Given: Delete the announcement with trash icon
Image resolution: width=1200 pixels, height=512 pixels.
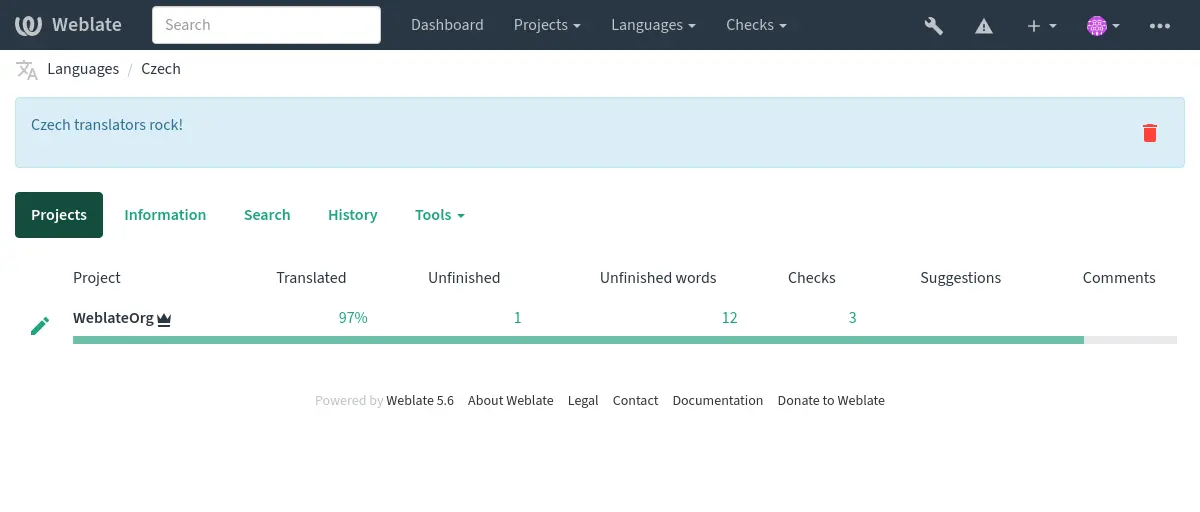Looking at the screenshot, I should [x=1150, y=133].
